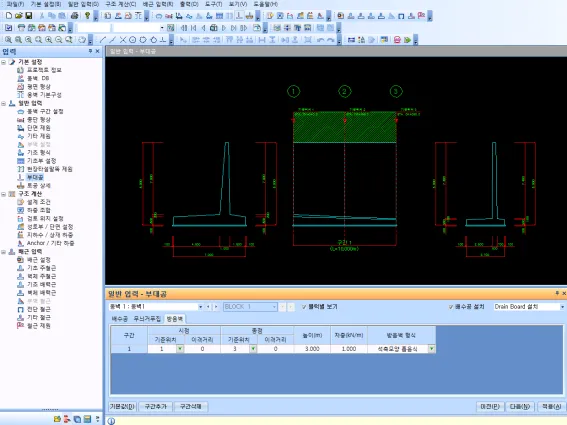Click the zoom out magnifier minus icon
567x425 pixels.
pyautogui.click(x=59, y=40)
